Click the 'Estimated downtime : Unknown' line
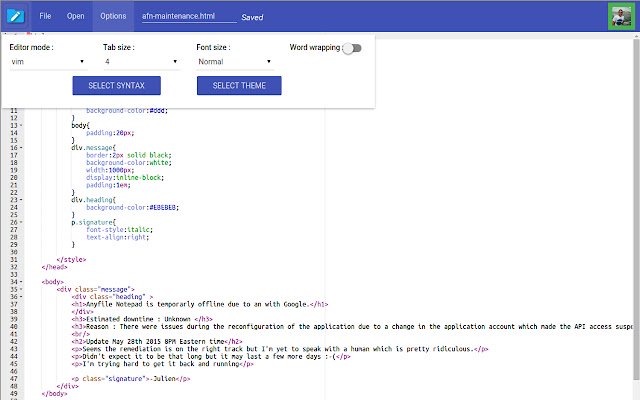This screenshot has width=640, height=400. click(x=142, y=319)
